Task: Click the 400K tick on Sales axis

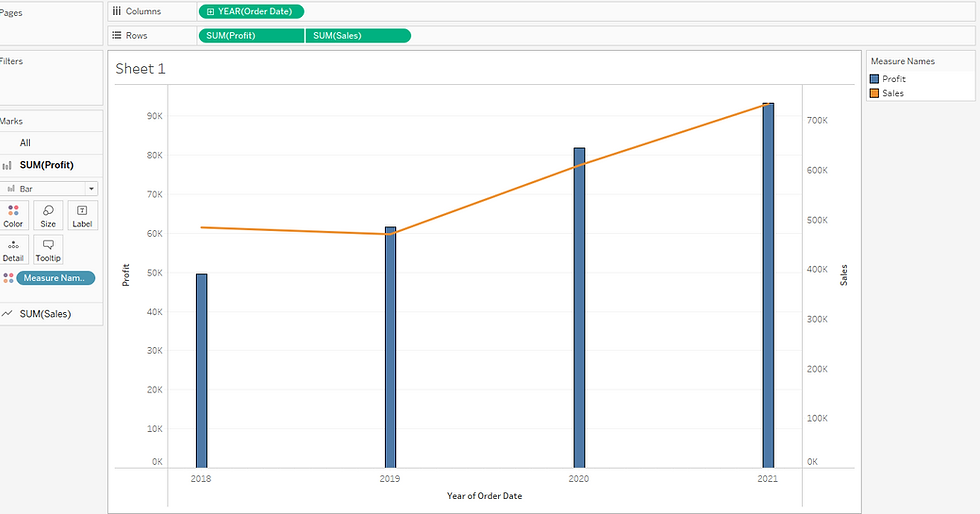Action: [818, 270]
